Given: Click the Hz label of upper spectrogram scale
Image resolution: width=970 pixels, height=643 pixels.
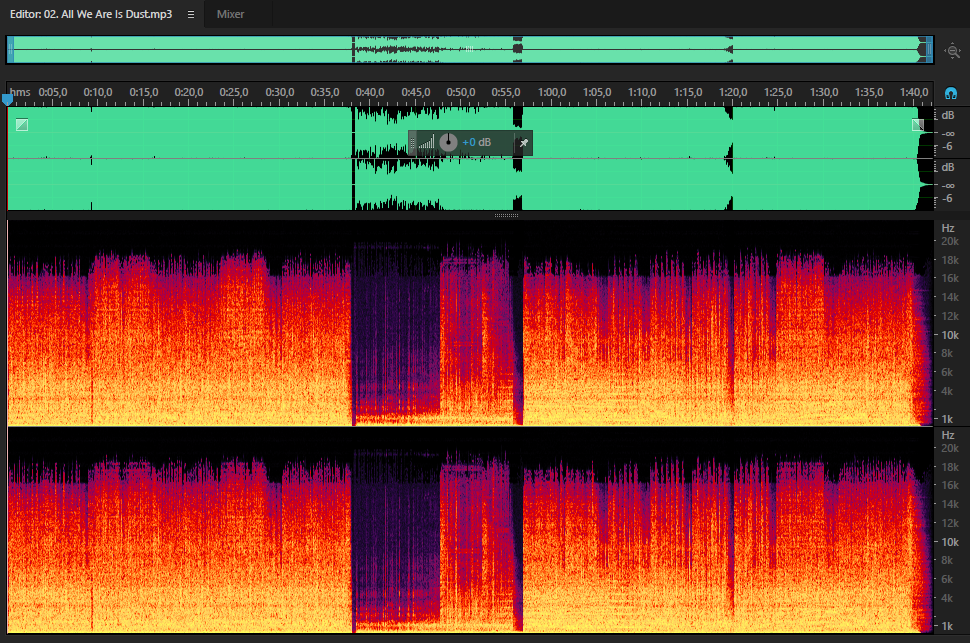Looking at the screenshot, I should tap(948, 228).
